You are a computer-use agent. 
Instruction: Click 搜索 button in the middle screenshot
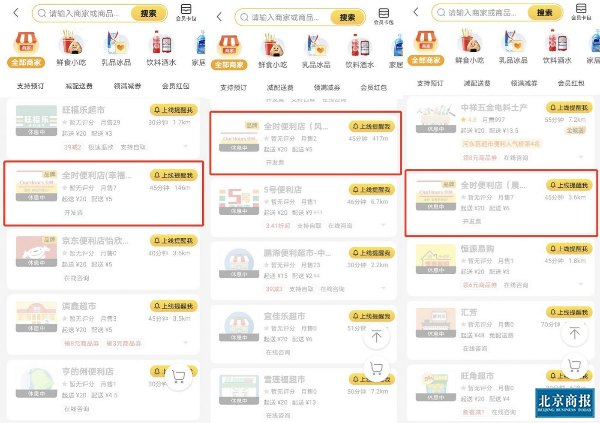[347, 17]
